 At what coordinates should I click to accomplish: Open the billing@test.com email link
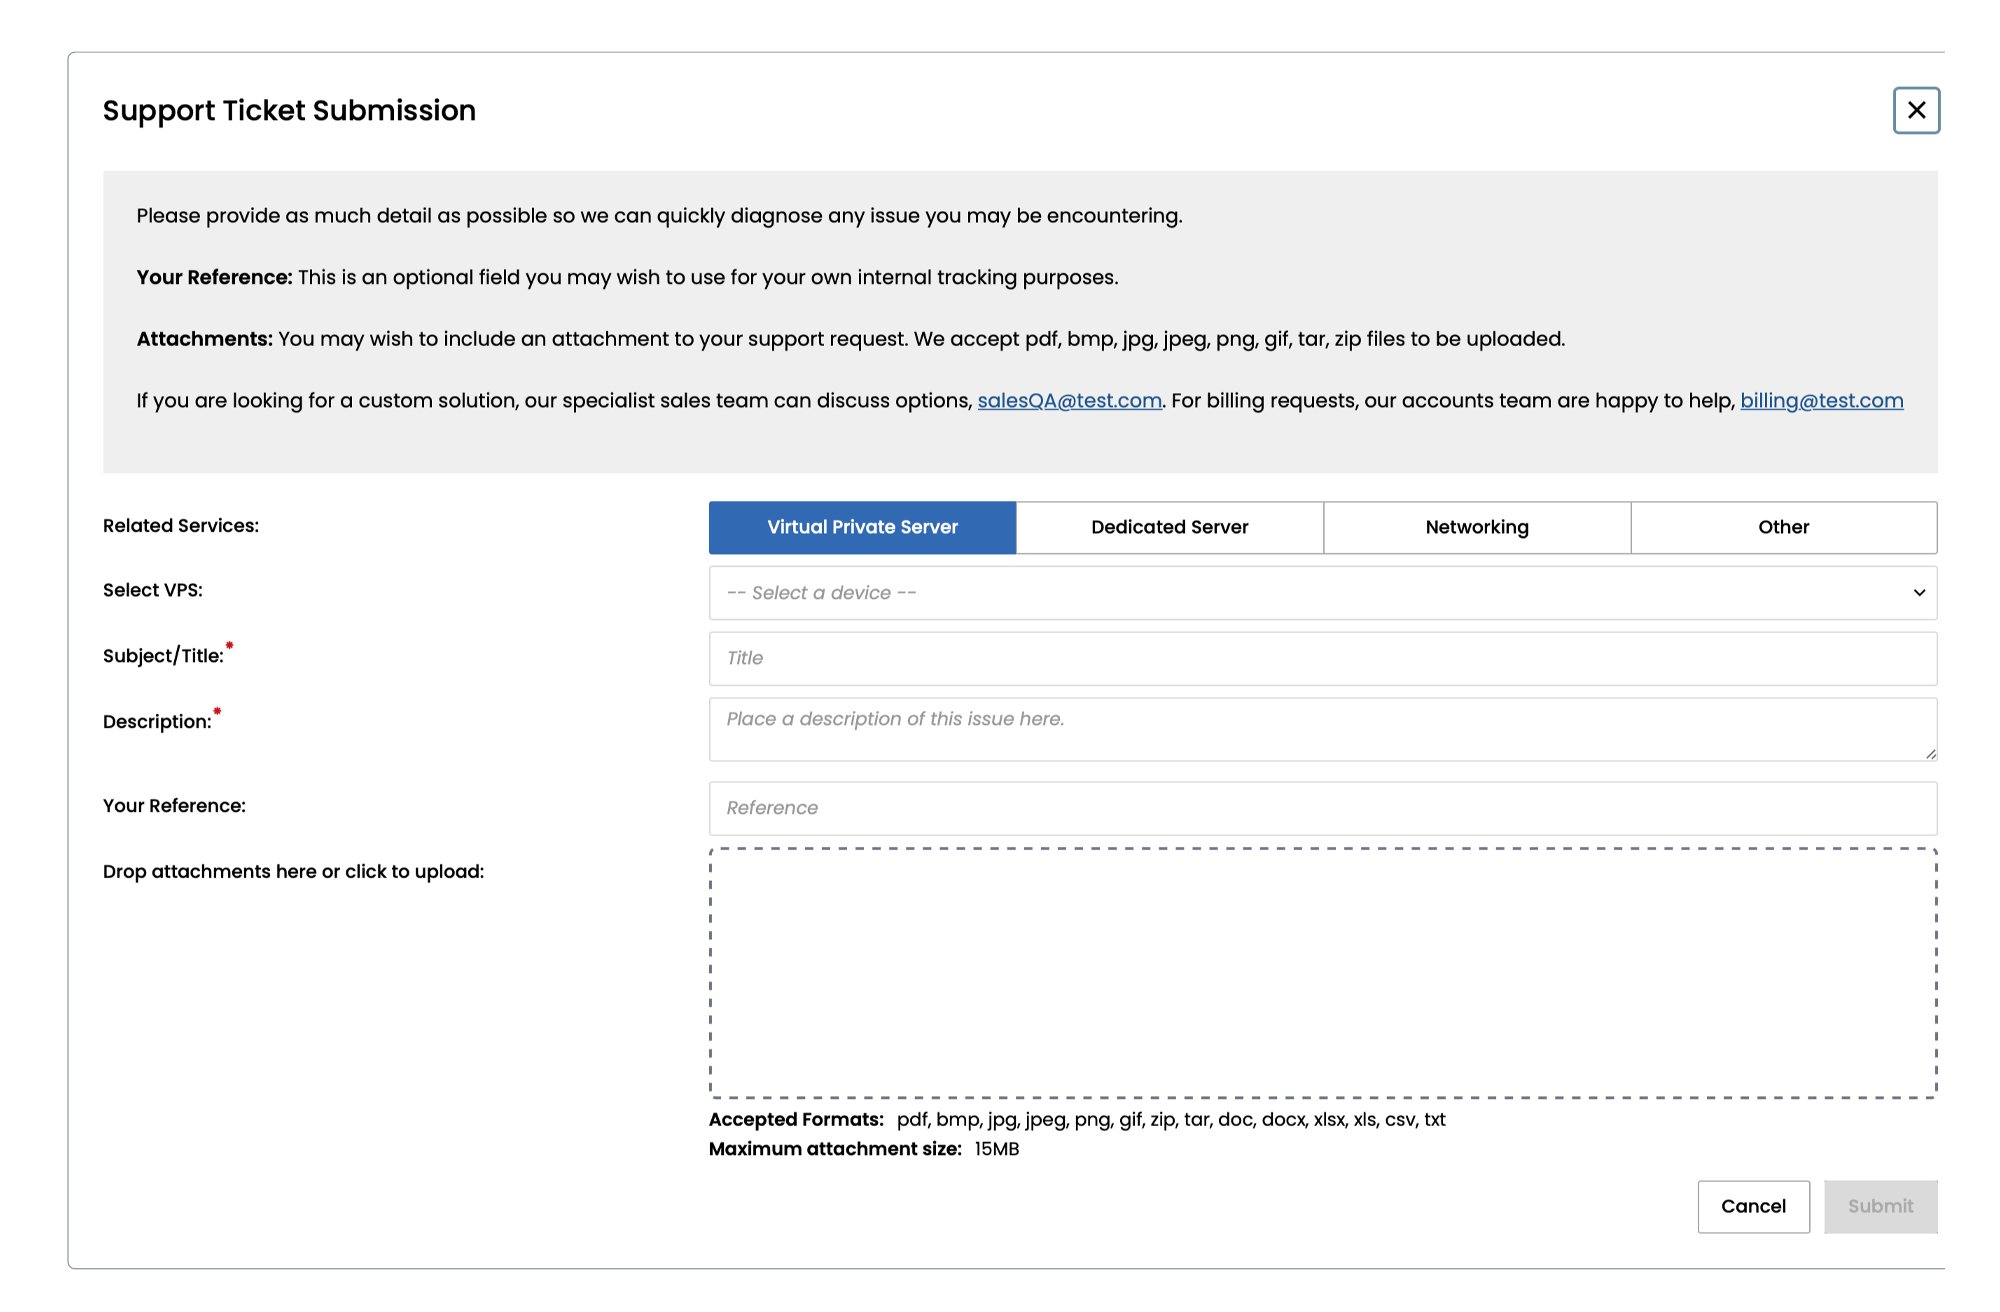[1821, 401]
